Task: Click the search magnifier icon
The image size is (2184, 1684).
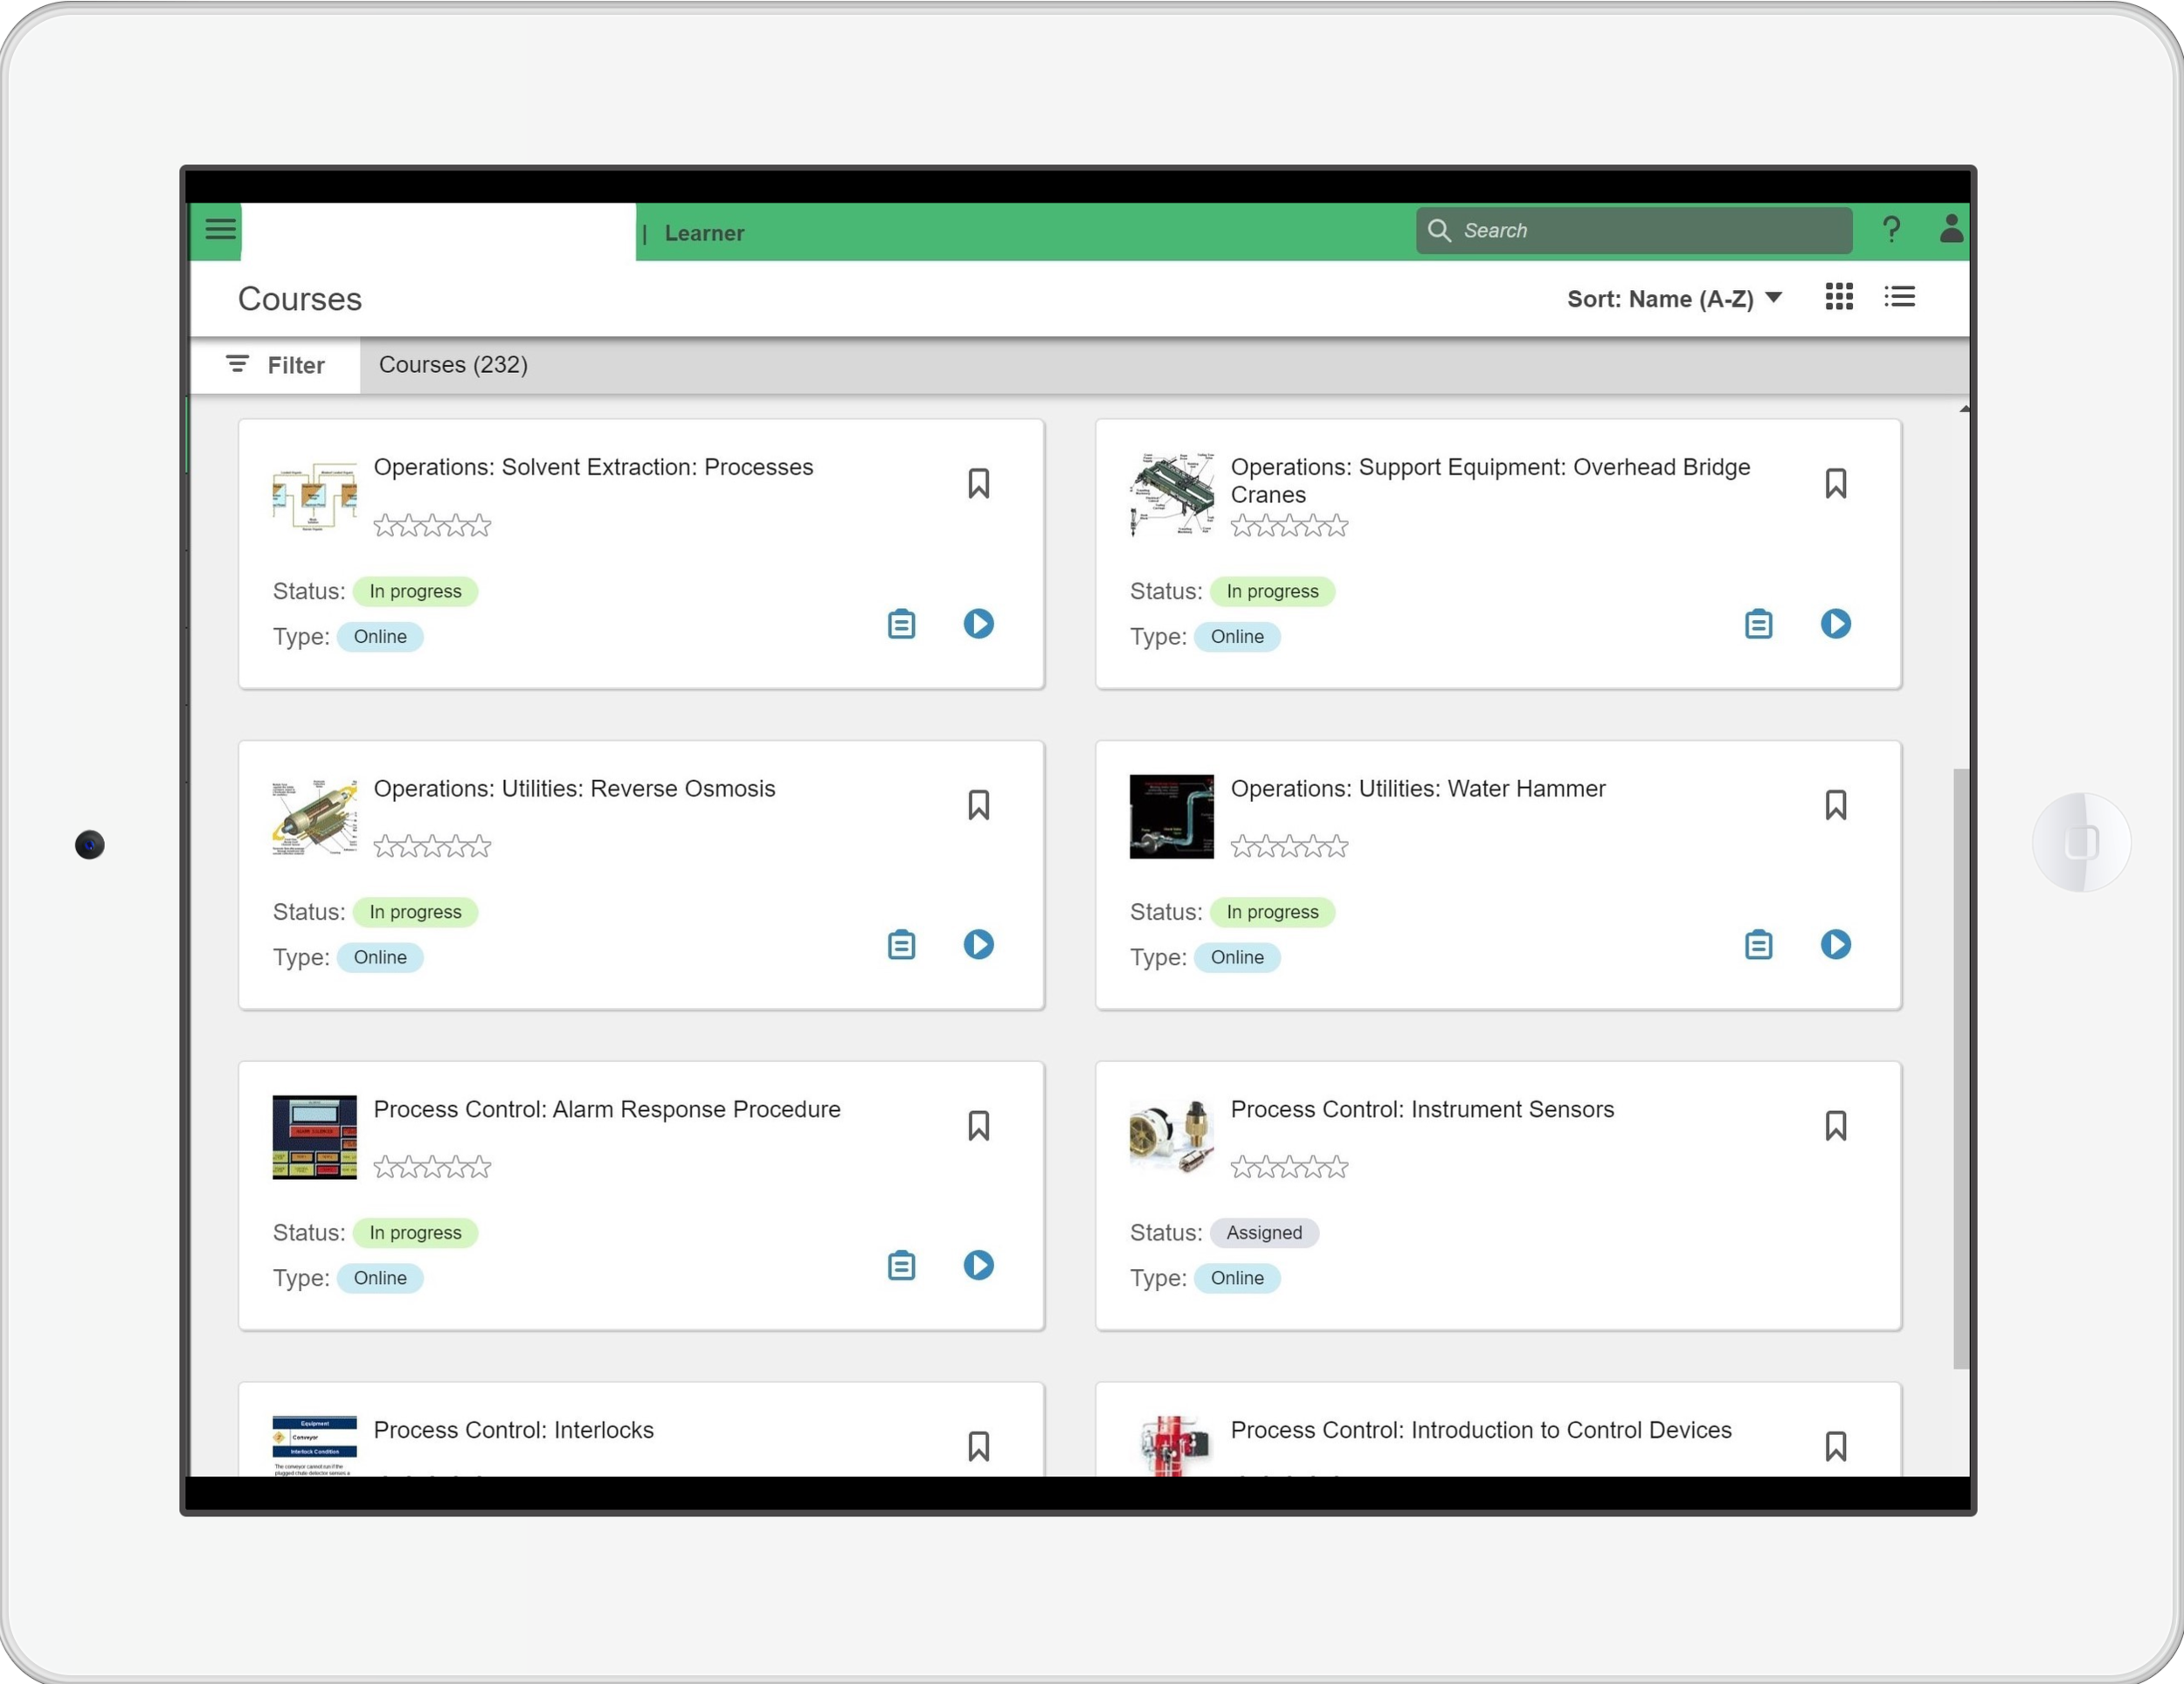Action: point(1440,230)
